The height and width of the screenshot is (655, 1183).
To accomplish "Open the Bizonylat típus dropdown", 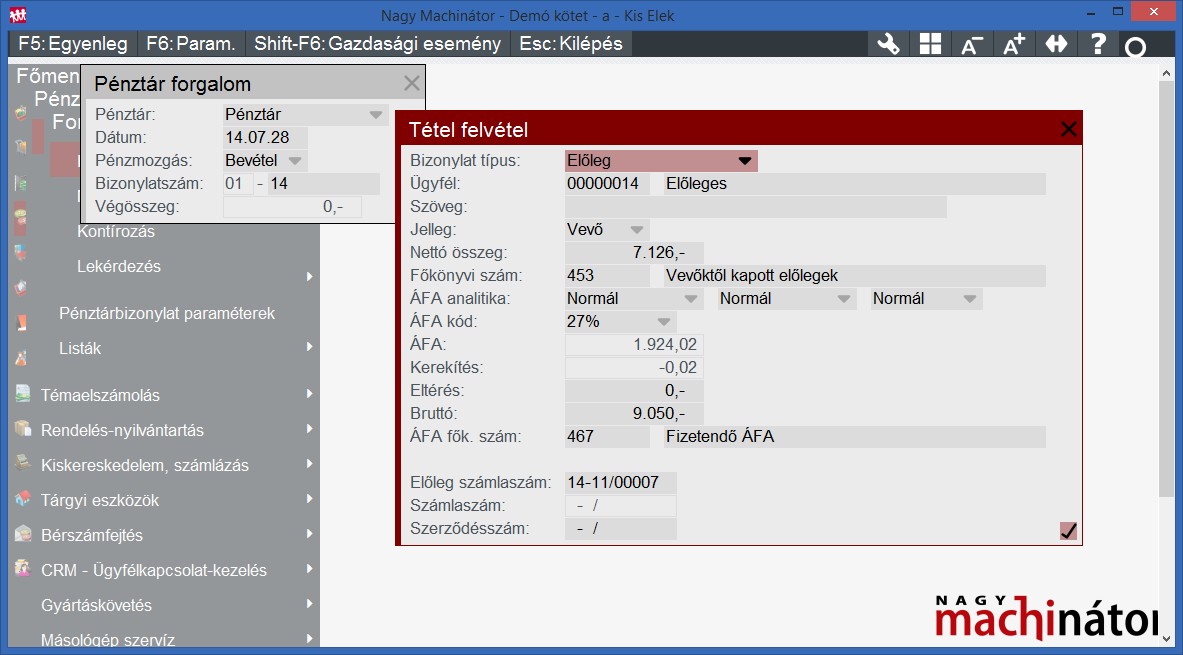I will (x=745, y=161).
